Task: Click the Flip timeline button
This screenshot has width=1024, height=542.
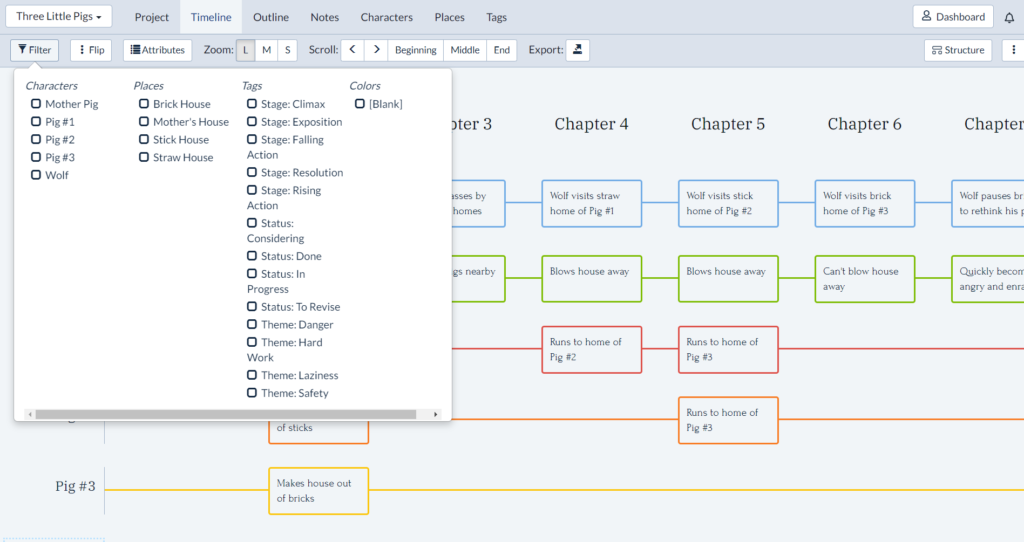Action: point(90,50)
